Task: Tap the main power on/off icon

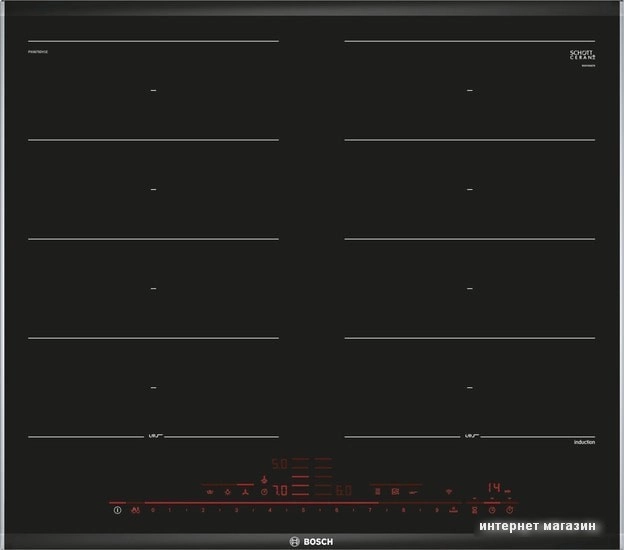Action: coord(117,510)
